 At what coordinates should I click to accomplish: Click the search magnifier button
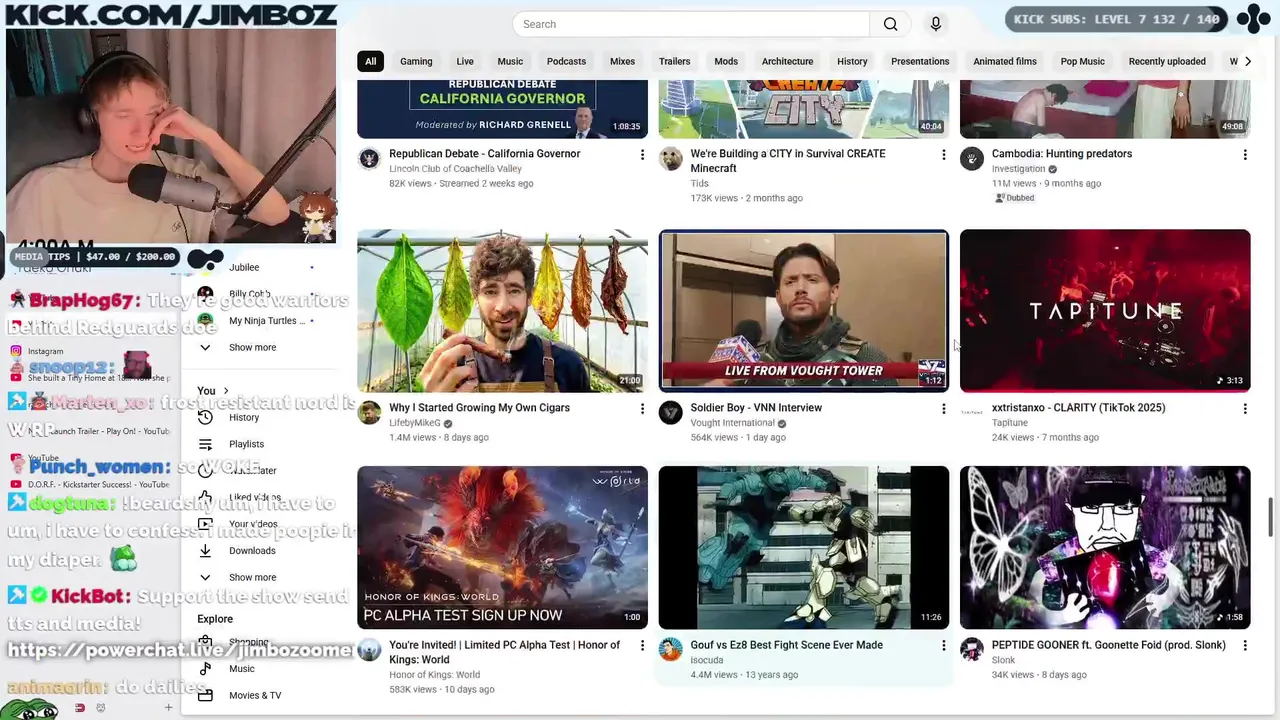[890, 24]
